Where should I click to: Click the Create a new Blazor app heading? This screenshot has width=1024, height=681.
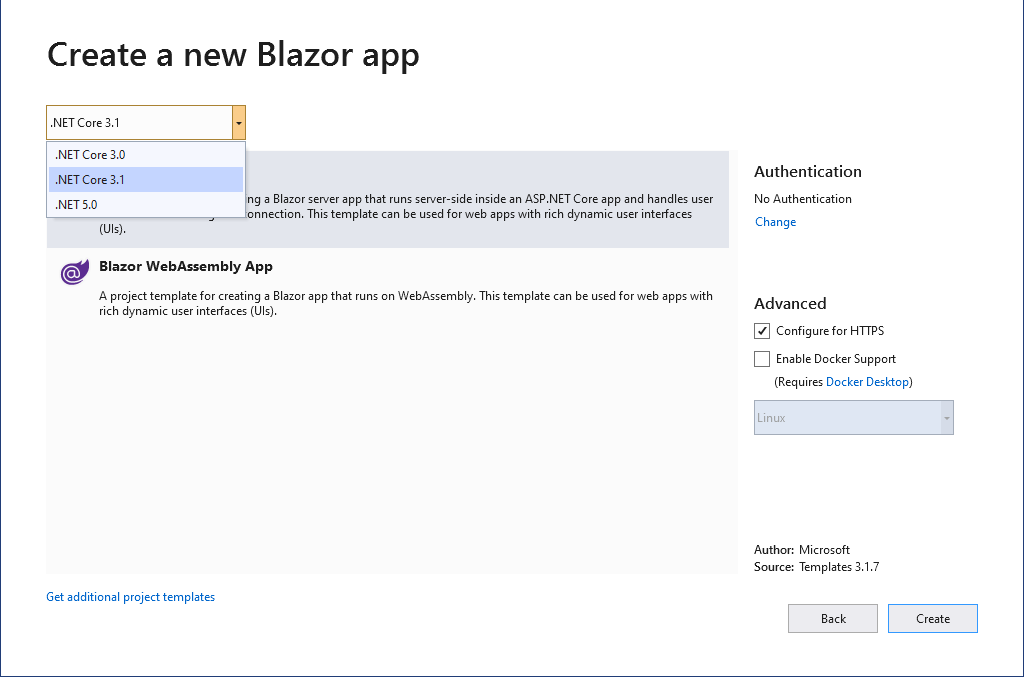coord(233,55)
